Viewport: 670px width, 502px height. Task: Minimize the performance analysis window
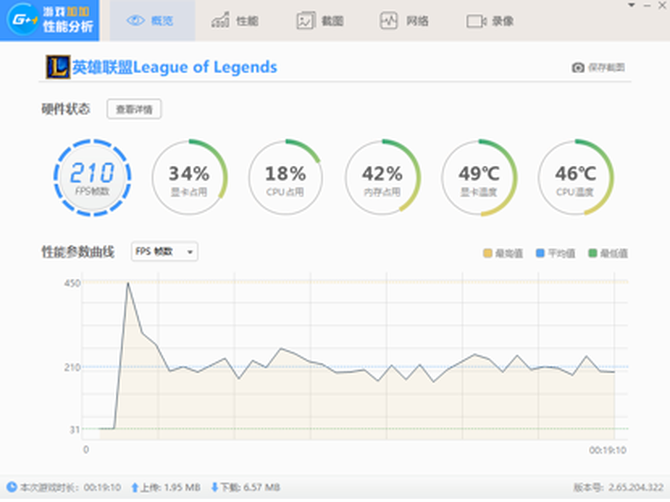click(x=647, y=5)
